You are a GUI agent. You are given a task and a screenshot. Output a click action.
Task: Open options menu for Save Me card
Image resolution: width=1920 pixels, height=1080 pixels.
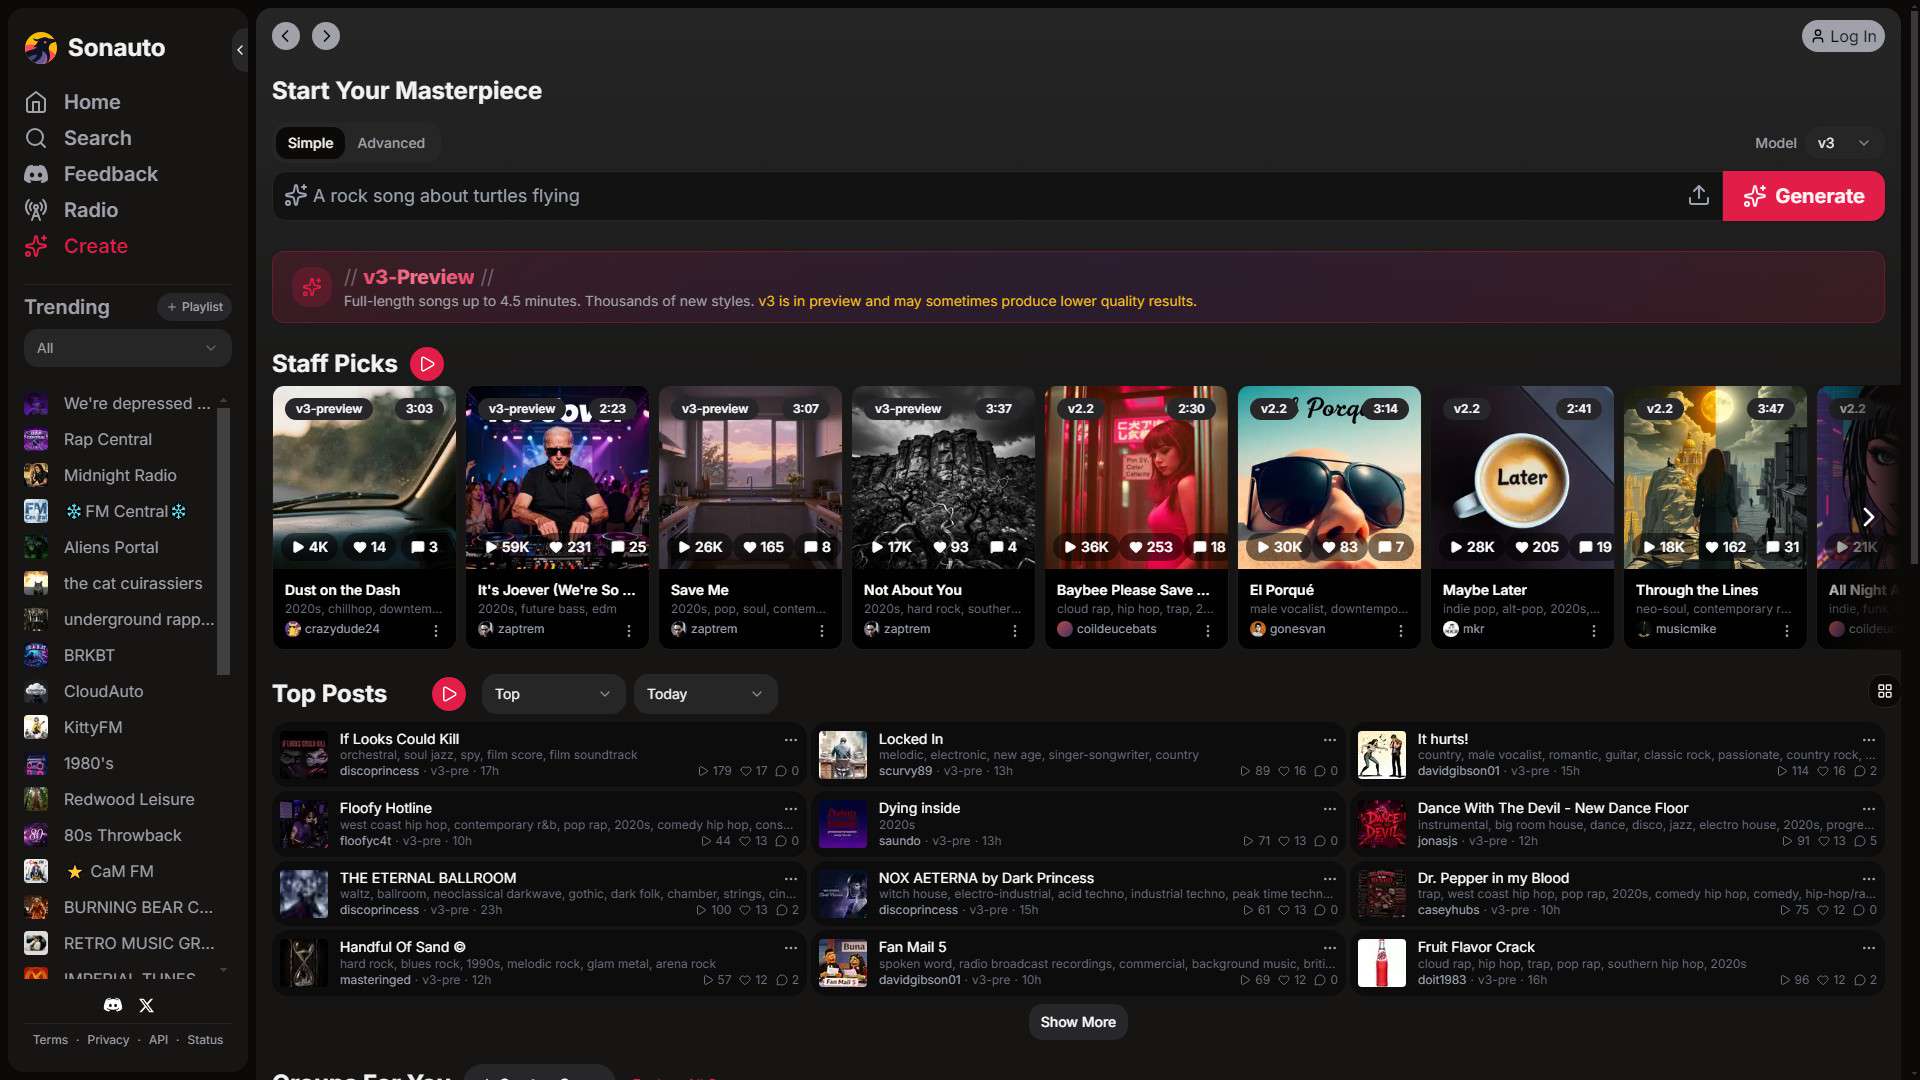tap(822, 631)
